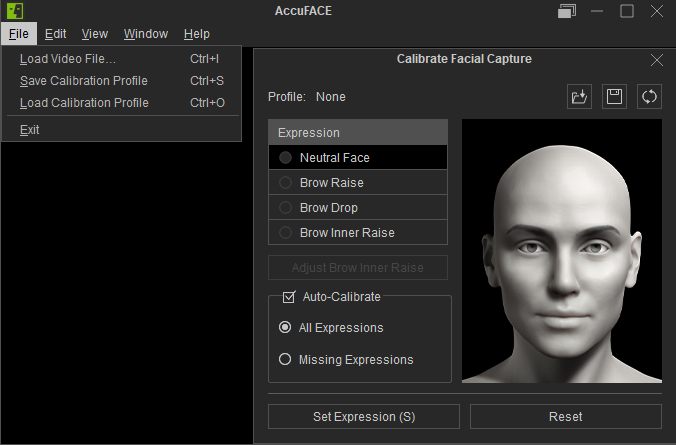This screenshot has width=676, height=445.
Task: Click the AccuFACE title bar text
Action: click(x=304, y=11)
